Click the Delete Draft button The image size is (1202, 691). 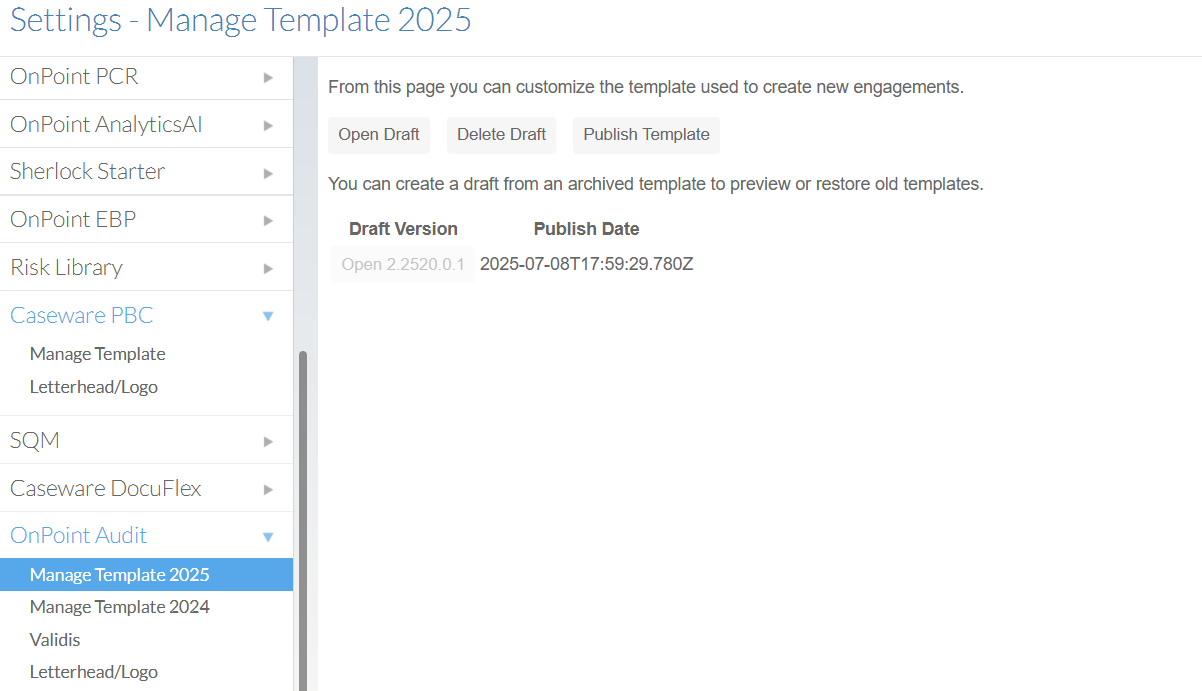coord(501,135)
